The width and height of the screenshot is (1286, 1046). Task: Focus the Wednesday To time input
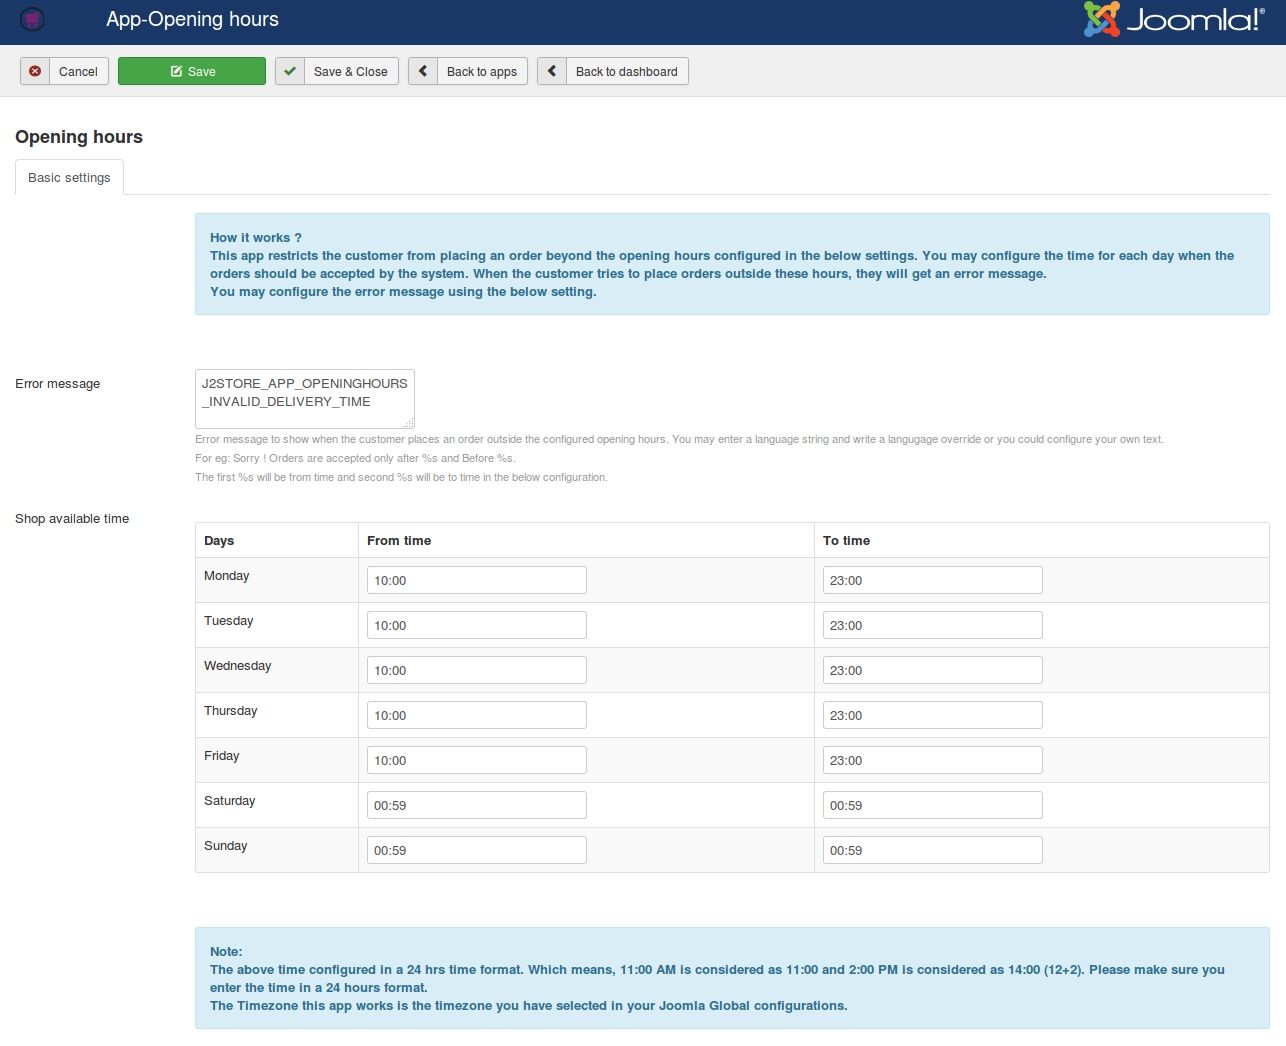(932, 670)
